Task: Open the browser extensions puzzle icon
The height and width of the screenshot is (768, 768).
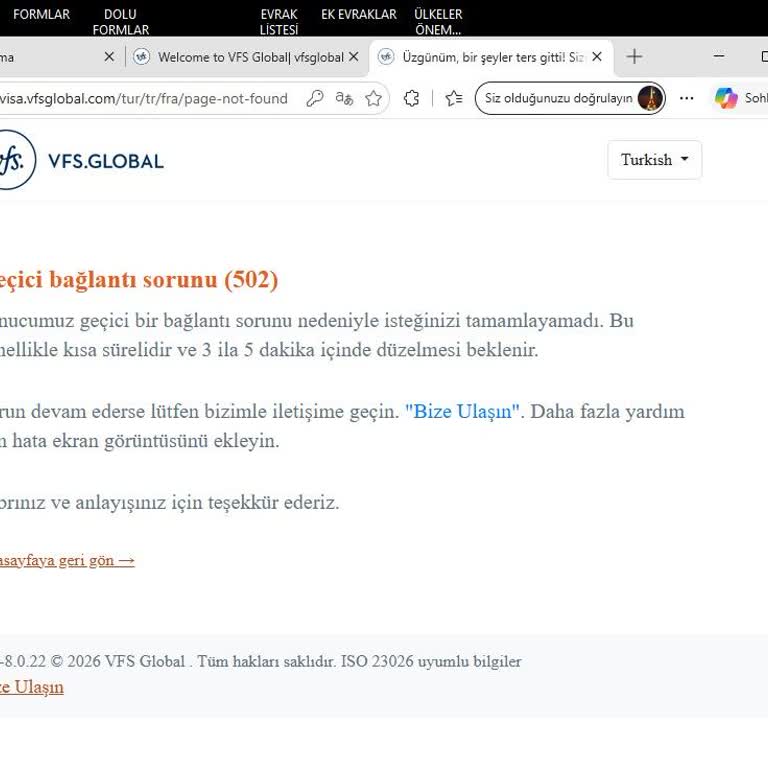Action: (411, 98)
